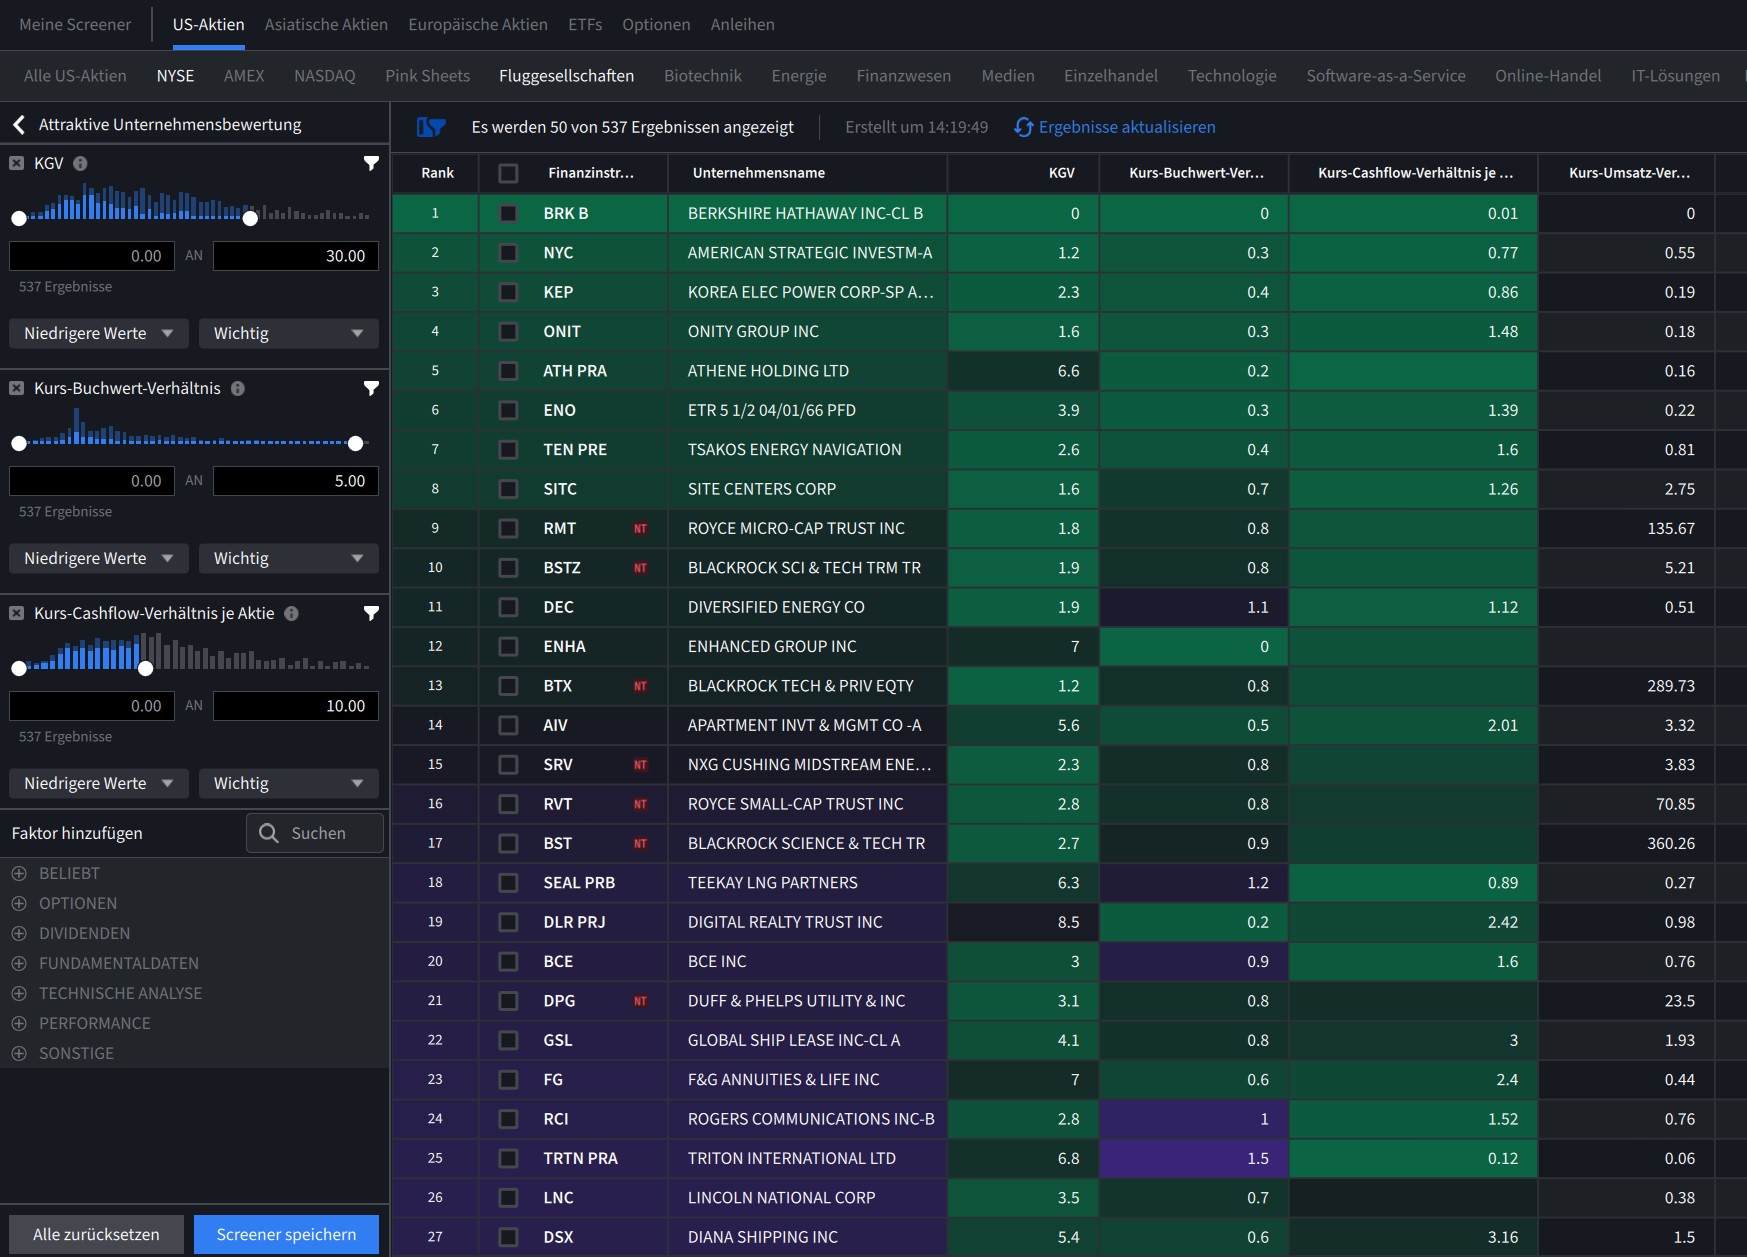Click back arrow beside Attraktive Unternehmensbewertung

click(x=18, y=124)
